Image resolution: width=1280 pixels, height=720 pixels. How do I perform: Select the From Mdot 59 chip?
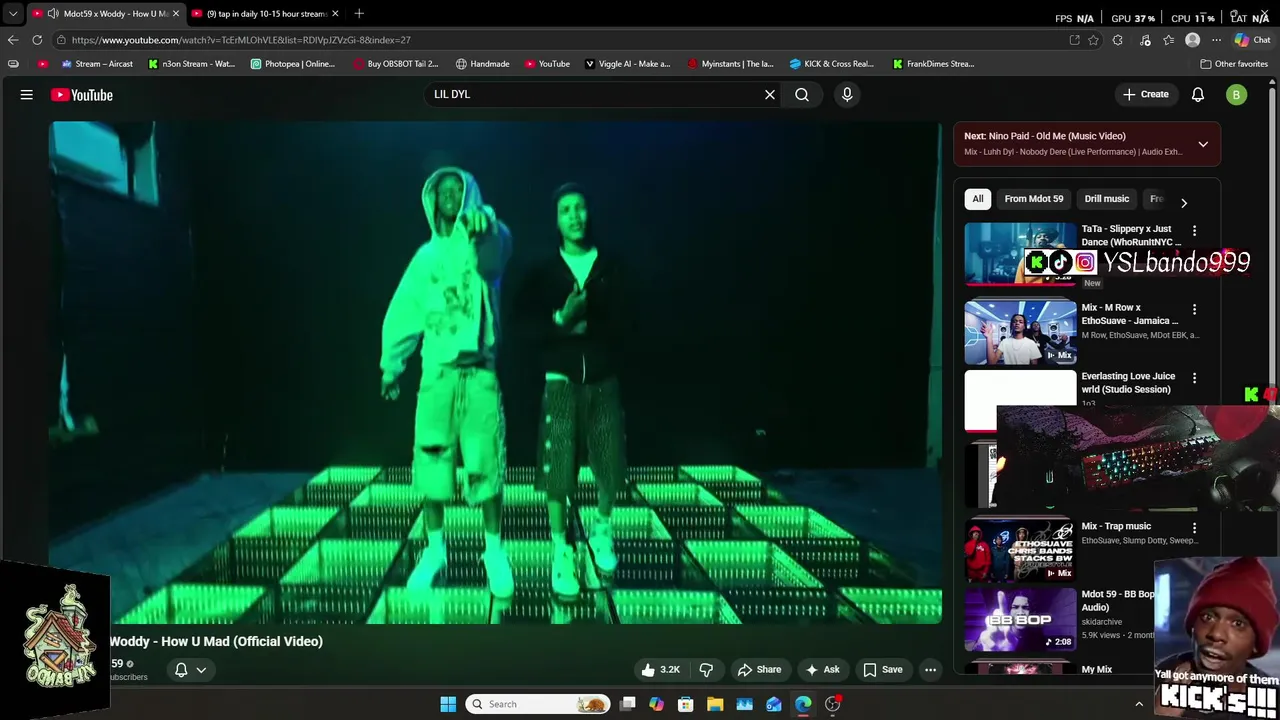tap(1034, 199)
